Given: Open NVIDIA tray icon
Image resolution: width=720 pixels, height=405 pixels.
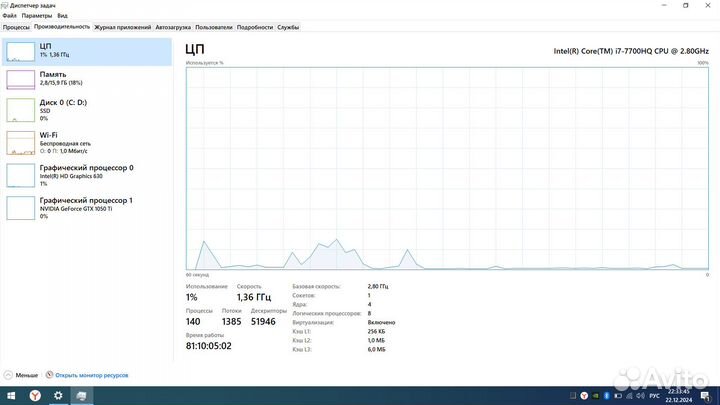Looking at the screenshot, I should 596,396.
